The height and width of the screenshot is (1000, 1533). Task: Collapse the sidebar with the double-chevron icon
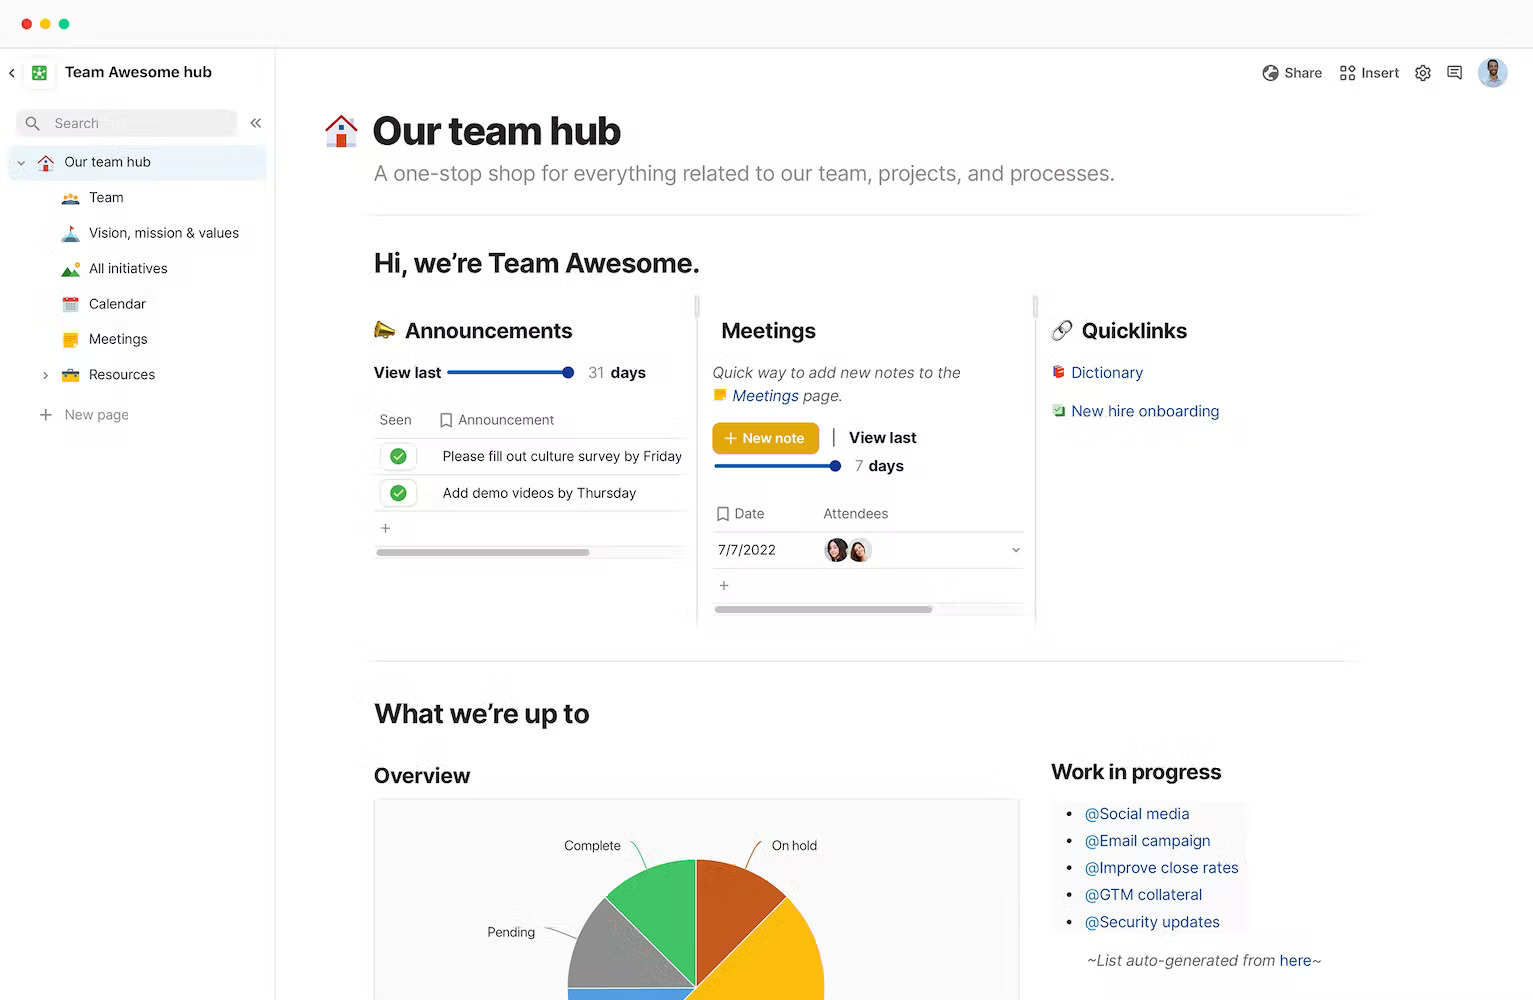pyautogui.click(x=255, y=122)
